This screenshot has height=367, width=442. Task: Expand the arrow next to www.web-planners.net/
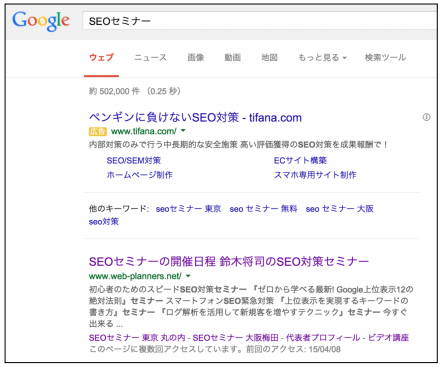coord(188,276)
